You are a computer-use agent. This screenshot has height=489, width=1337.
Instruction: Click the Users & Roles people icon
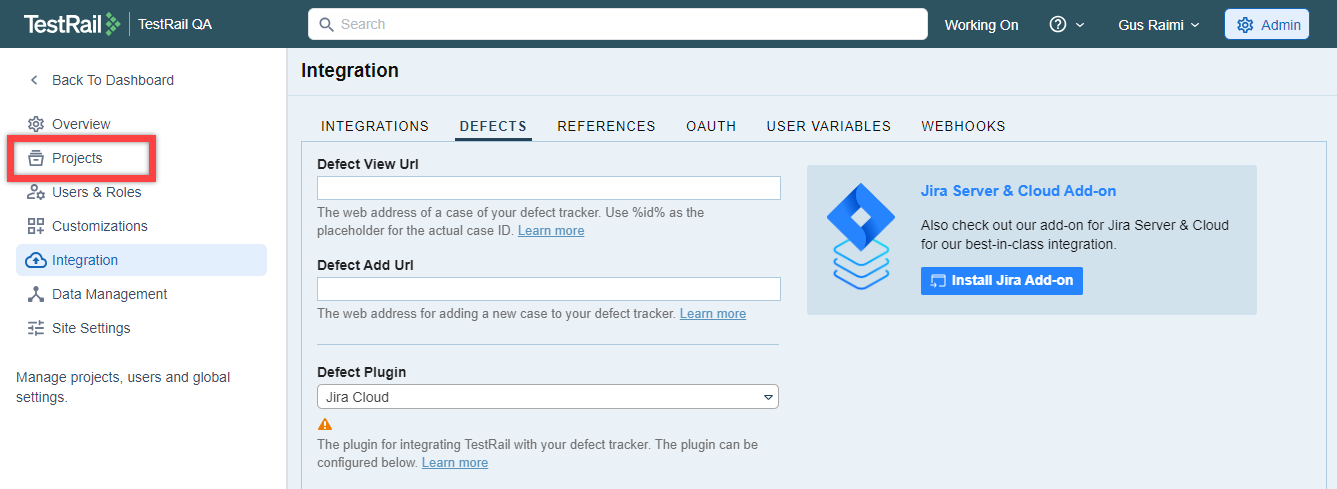point(36,192)
